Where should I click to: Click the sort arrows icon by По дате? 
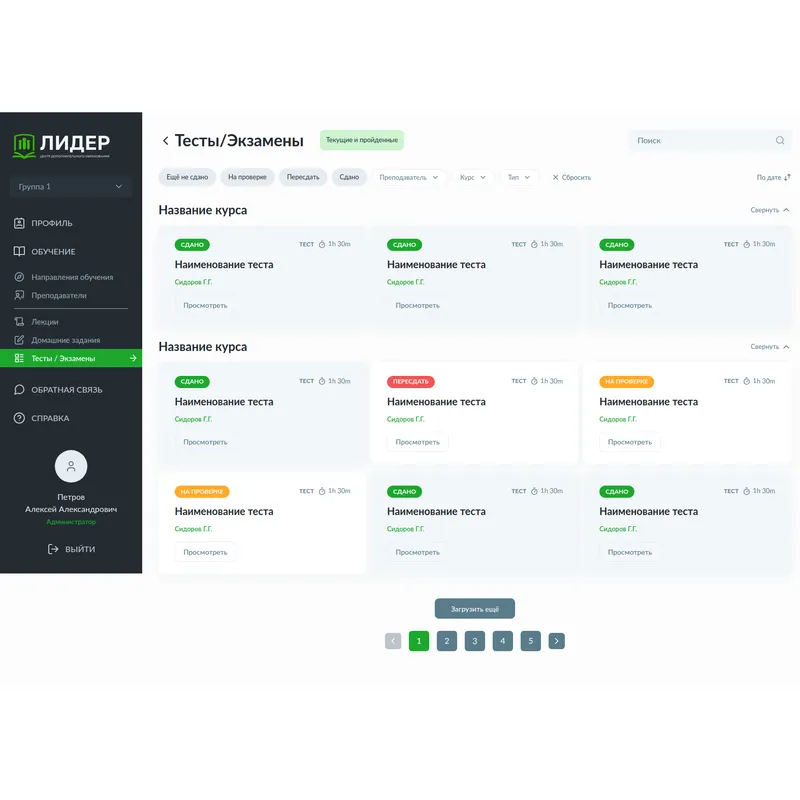788,177
